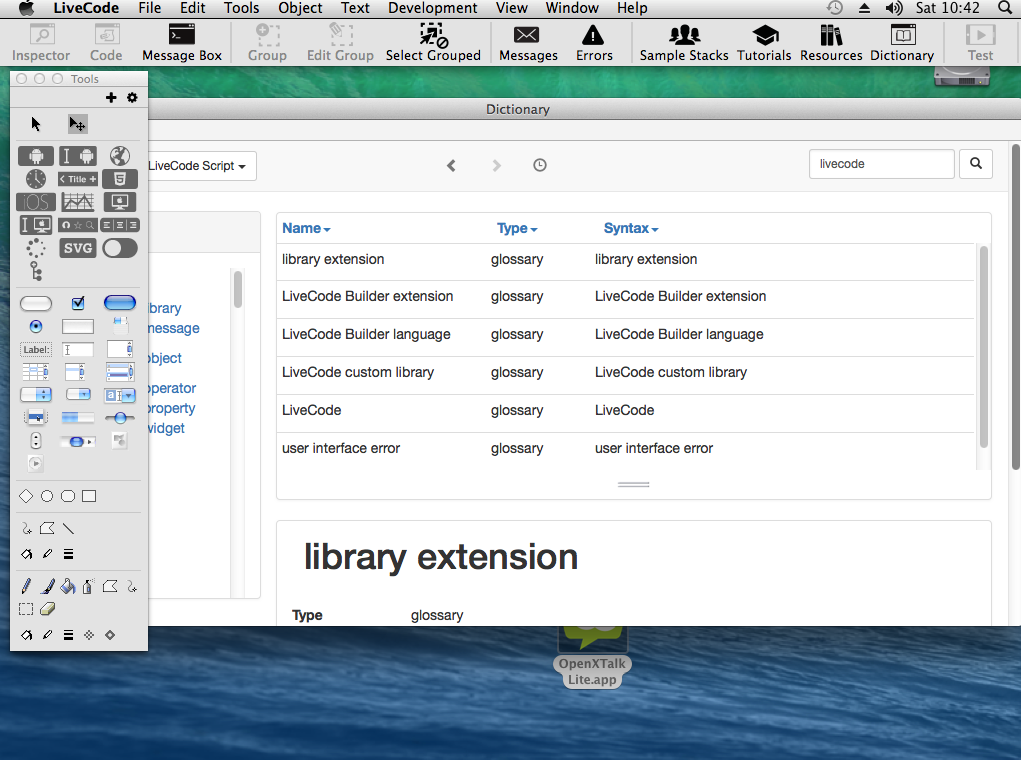The image size is (1021, 760).
Task: Pick the Browser globe widget
Action: point(119,156)
